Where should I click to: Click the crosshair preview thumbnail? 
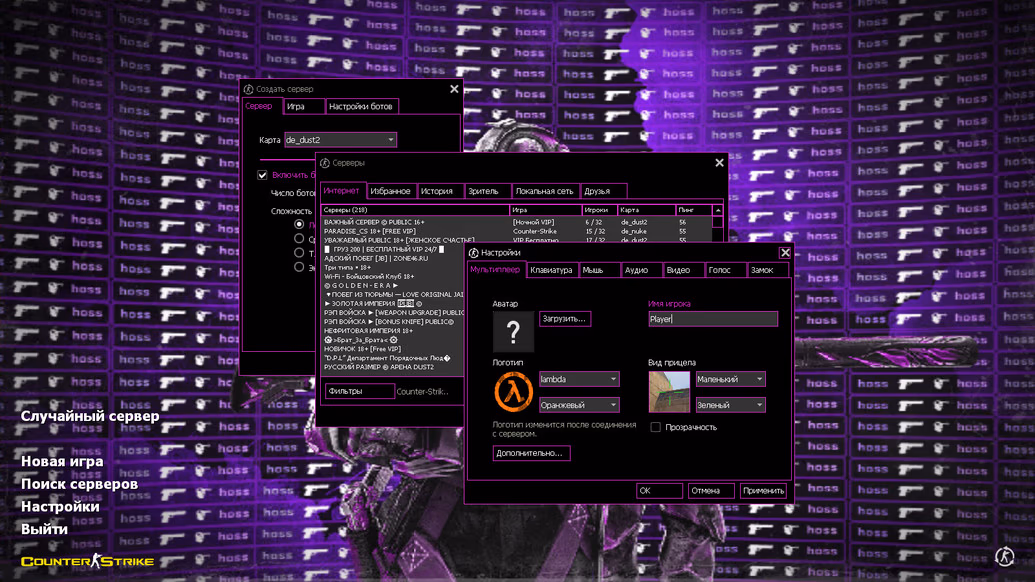point(669,391)
